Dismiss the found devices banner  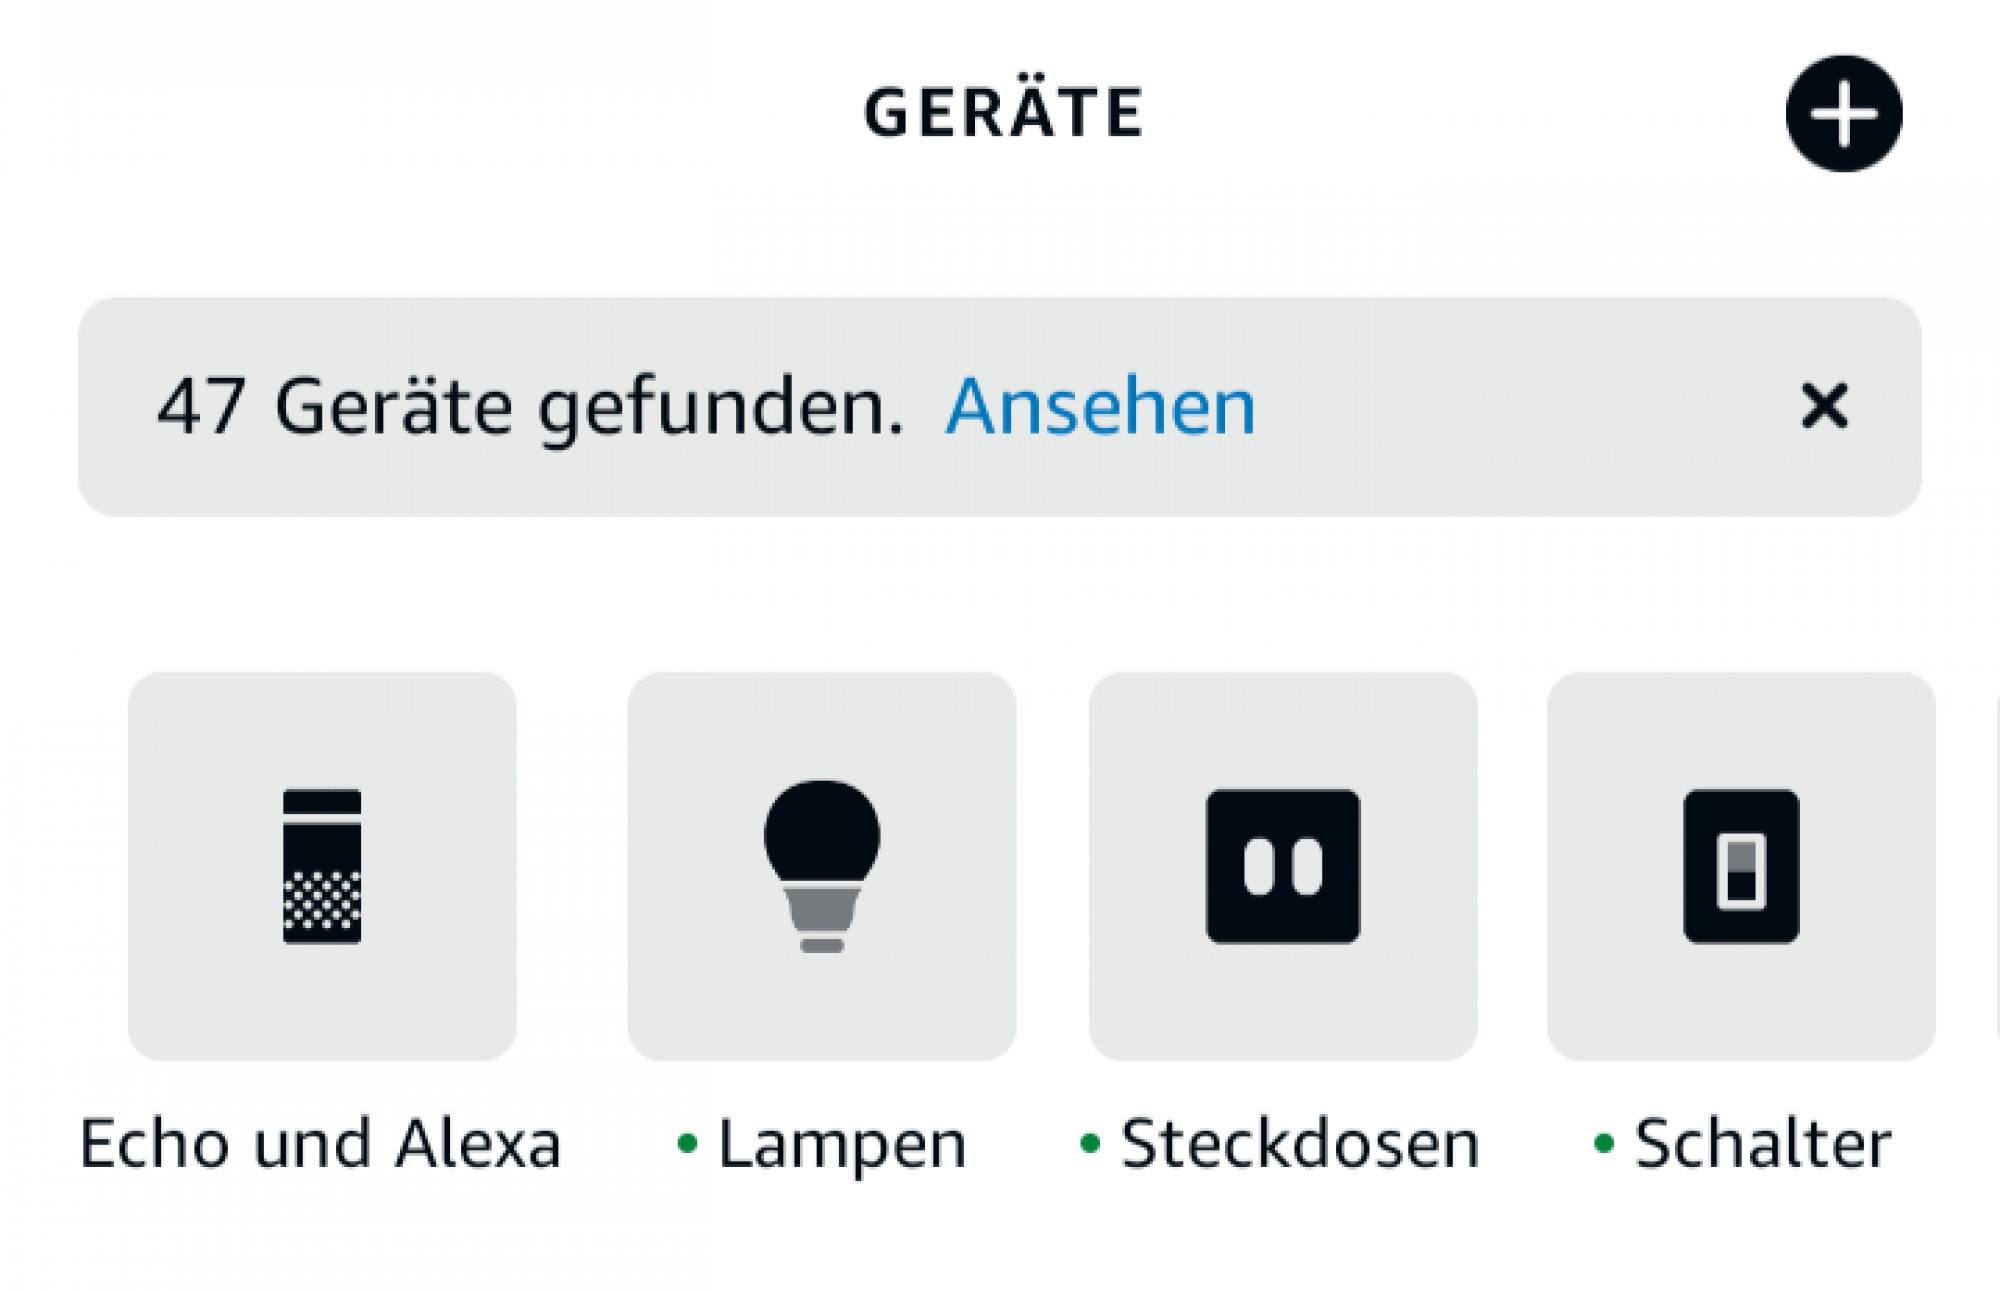[x=1824, y=406]
